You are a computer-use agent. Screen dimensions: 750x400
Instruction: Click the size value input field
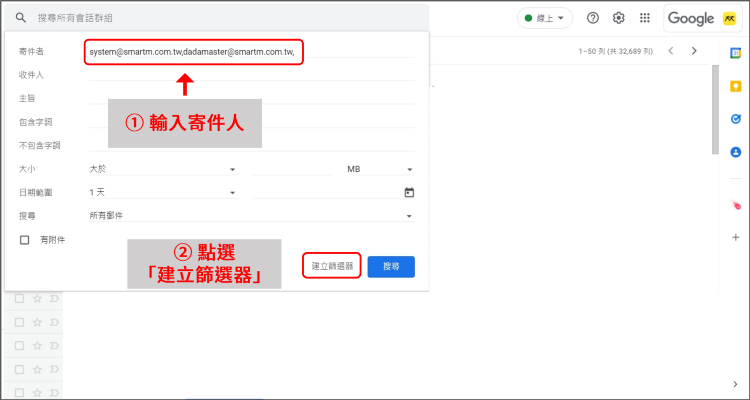[x=292, y=169]
